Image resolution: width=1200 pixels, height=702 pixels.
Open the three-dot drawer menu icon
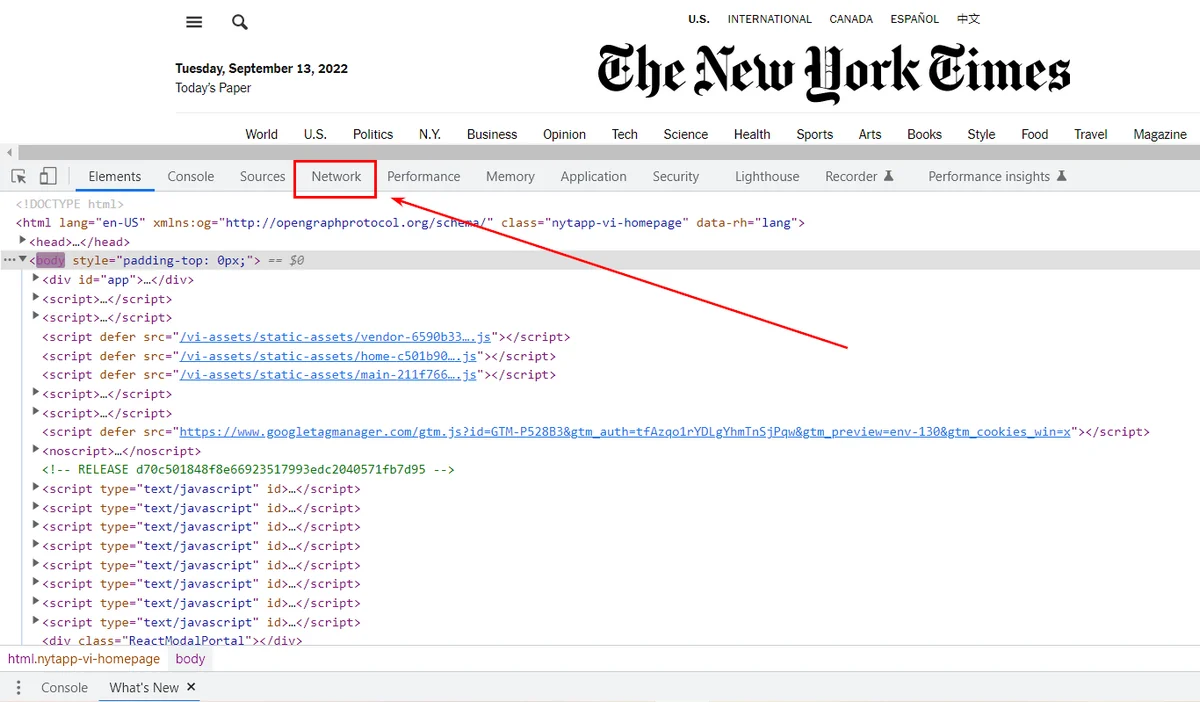coord(18,688)
